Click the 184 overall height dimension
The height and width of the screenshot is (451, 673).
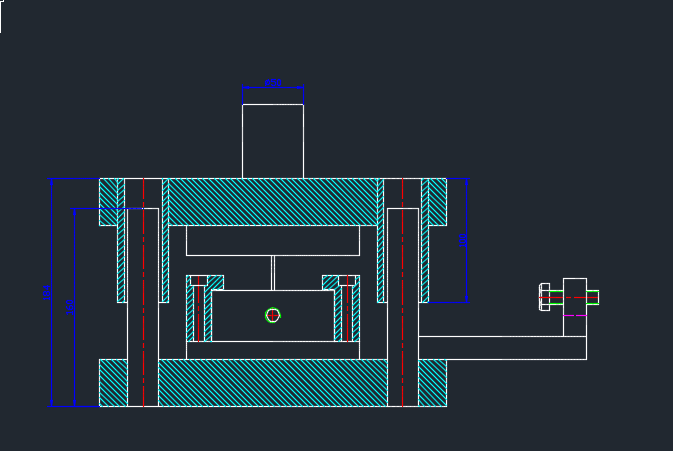[x=47, y=292]
